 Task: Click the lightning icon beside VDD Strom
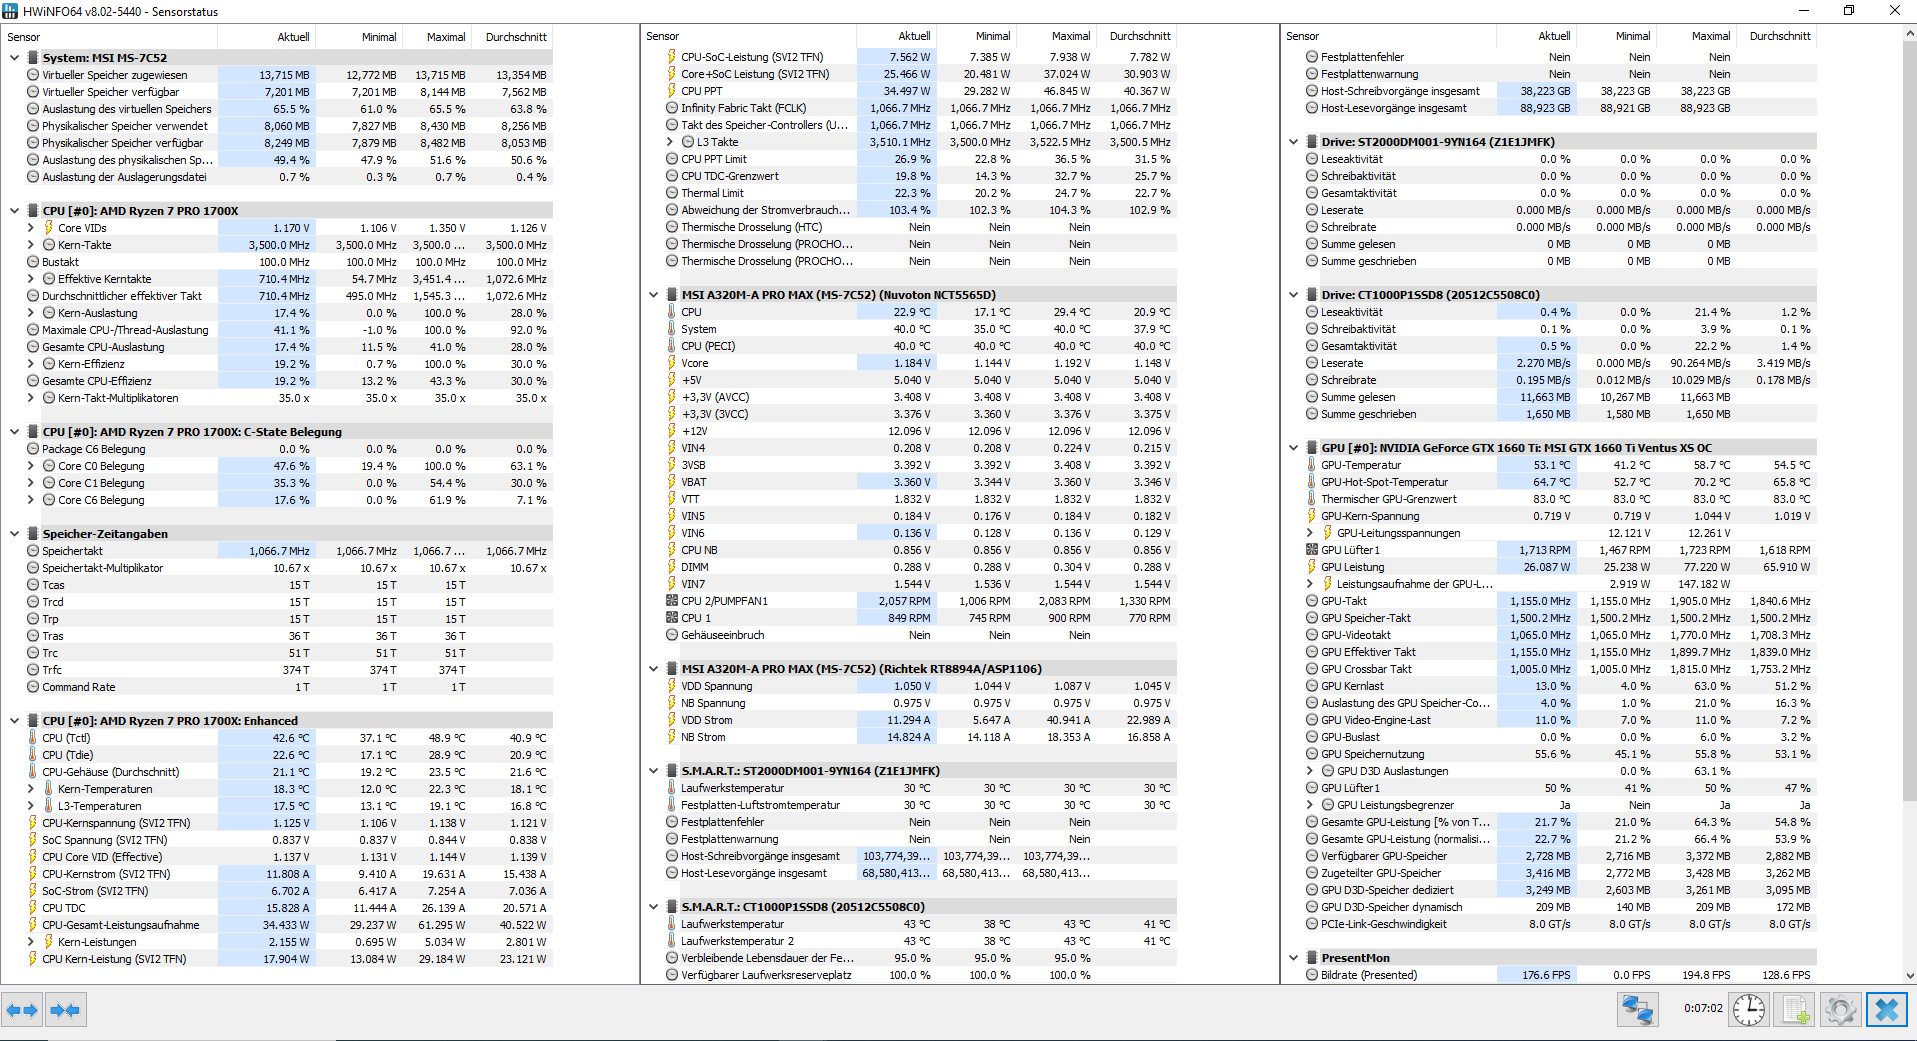tap(672, 720)
